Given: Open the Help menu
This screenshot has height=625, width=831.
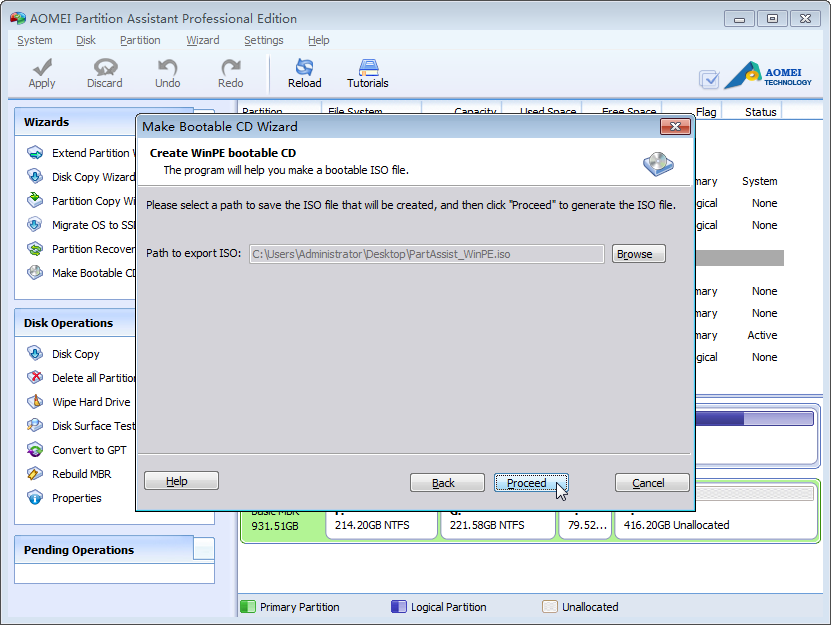Looking at the screenshot, I should [319, 40].
